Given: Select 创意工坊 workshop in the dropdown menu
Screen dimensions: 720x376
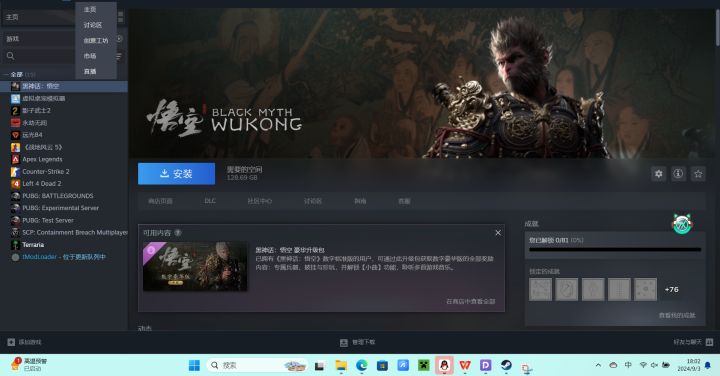Looking at the screenshot, I should 96,40.
